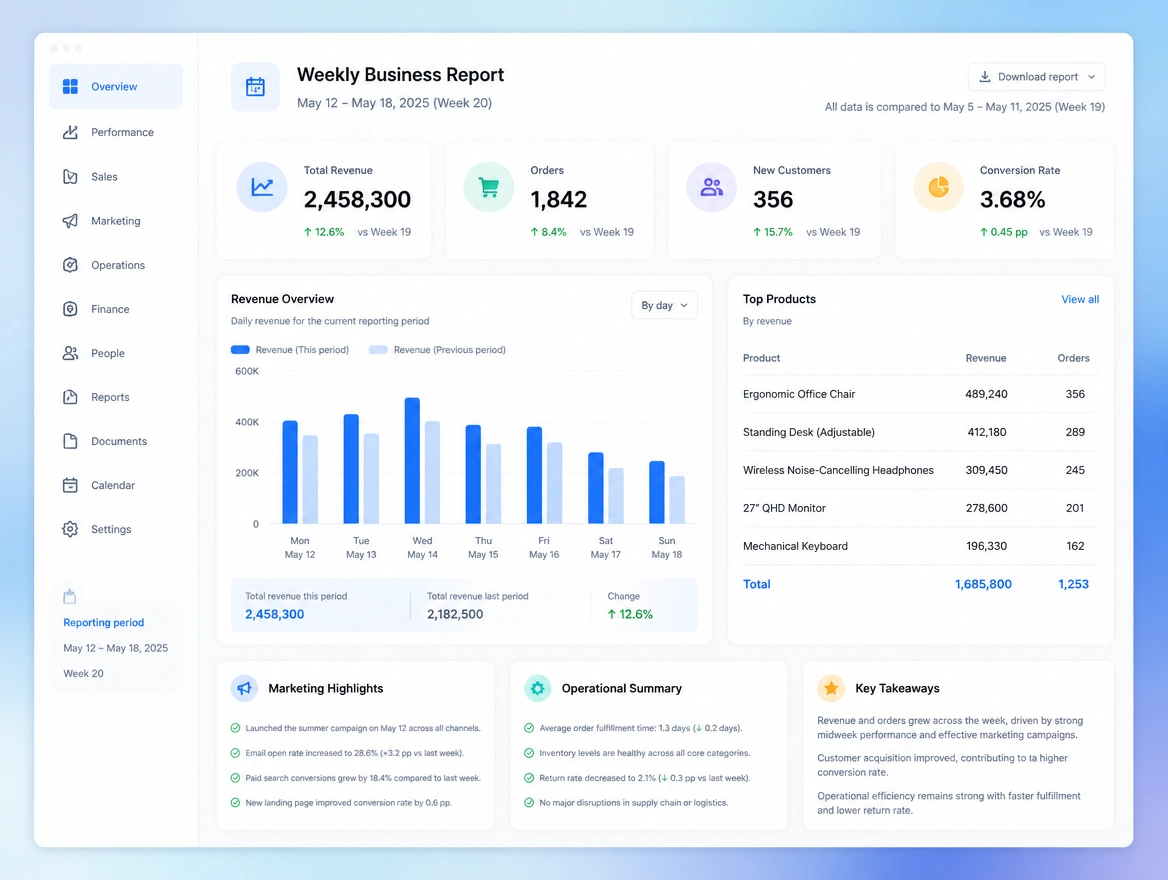
Task: Click the Finance shield icon in the sidebar
Action: [70, 308]
